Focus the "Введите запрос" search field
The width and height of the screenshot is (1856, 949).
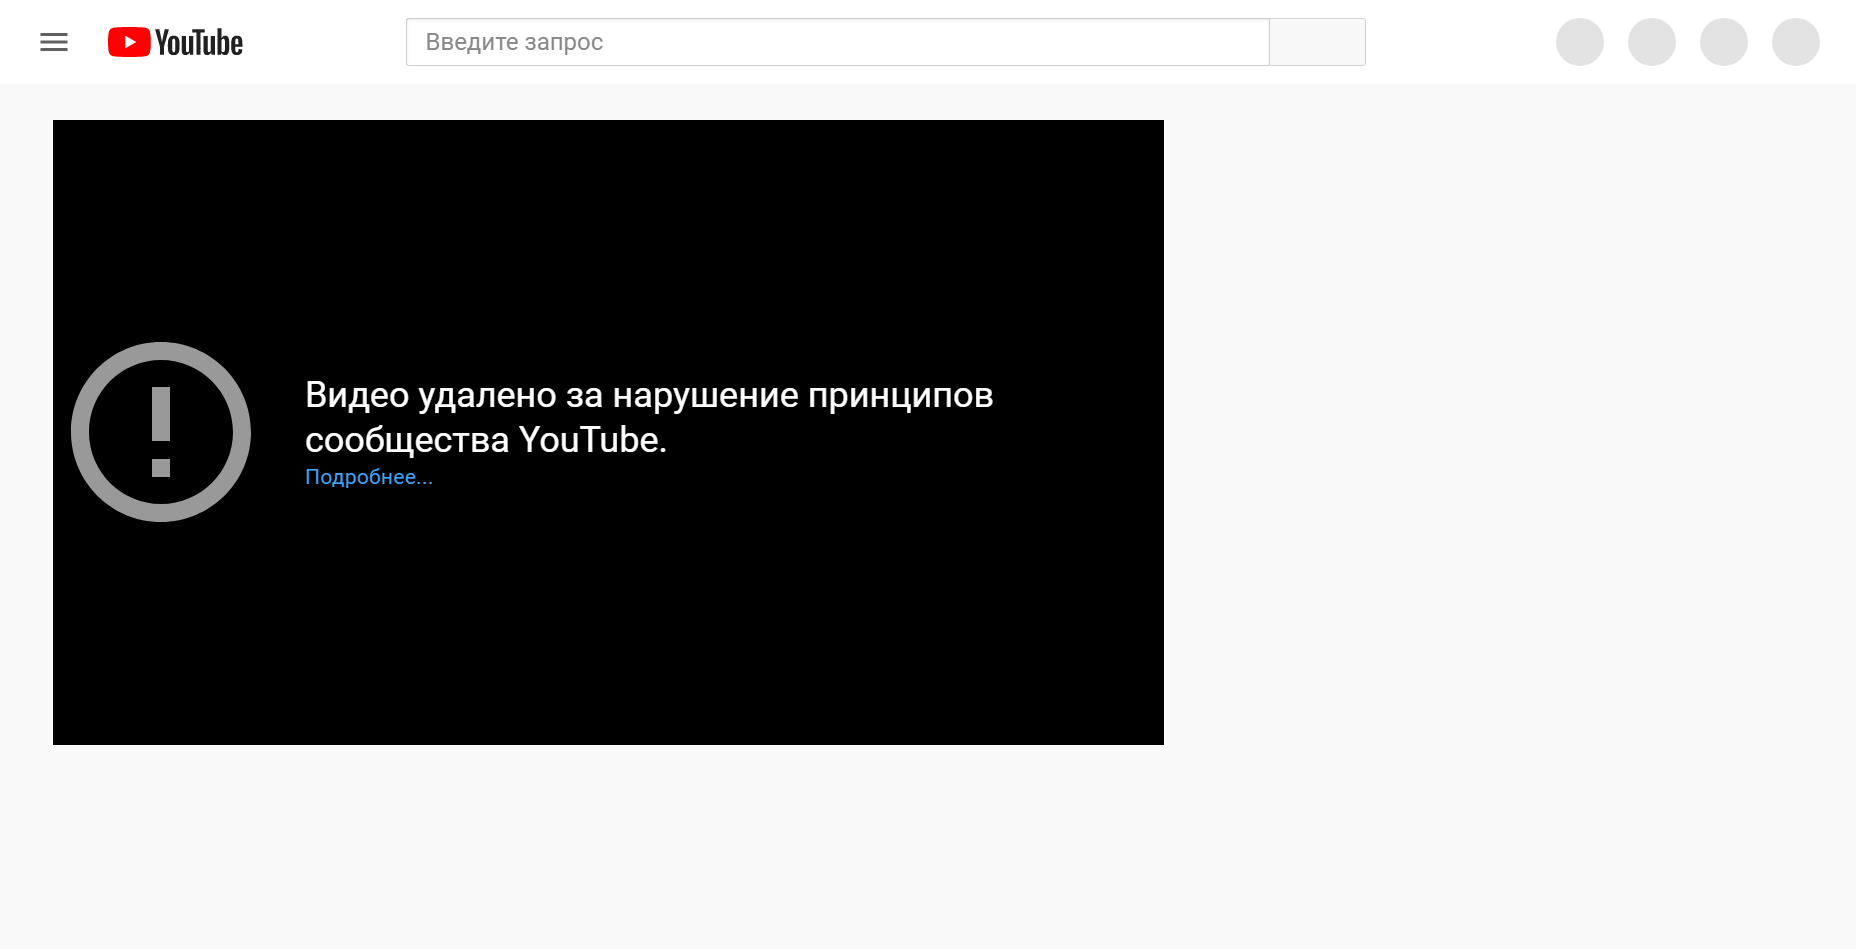pos(837,42)
